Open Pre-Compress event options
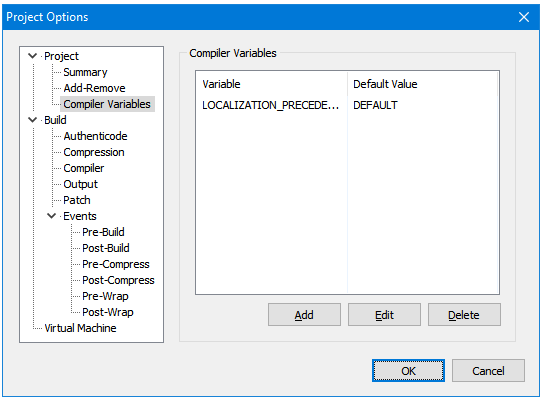 coord(116,264)
